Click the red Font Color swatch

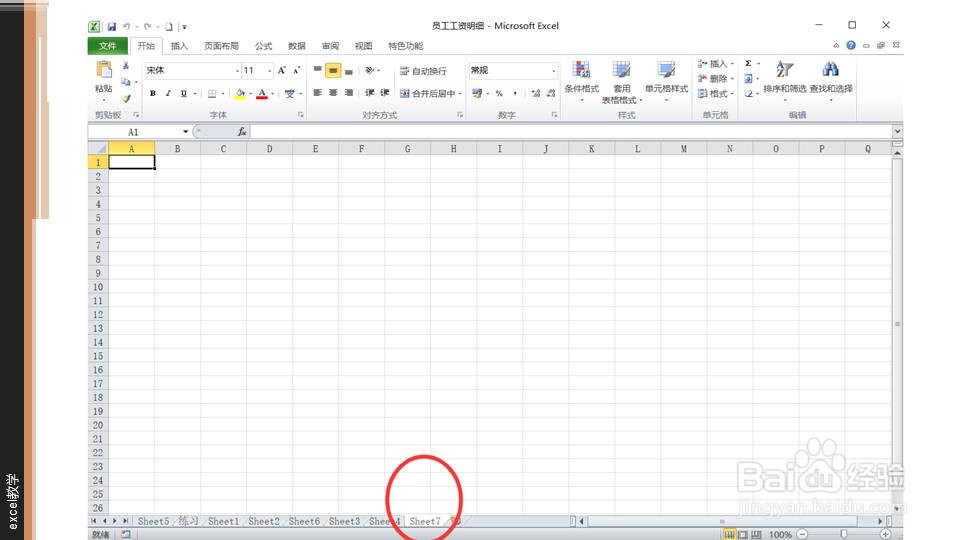(262, 94)
